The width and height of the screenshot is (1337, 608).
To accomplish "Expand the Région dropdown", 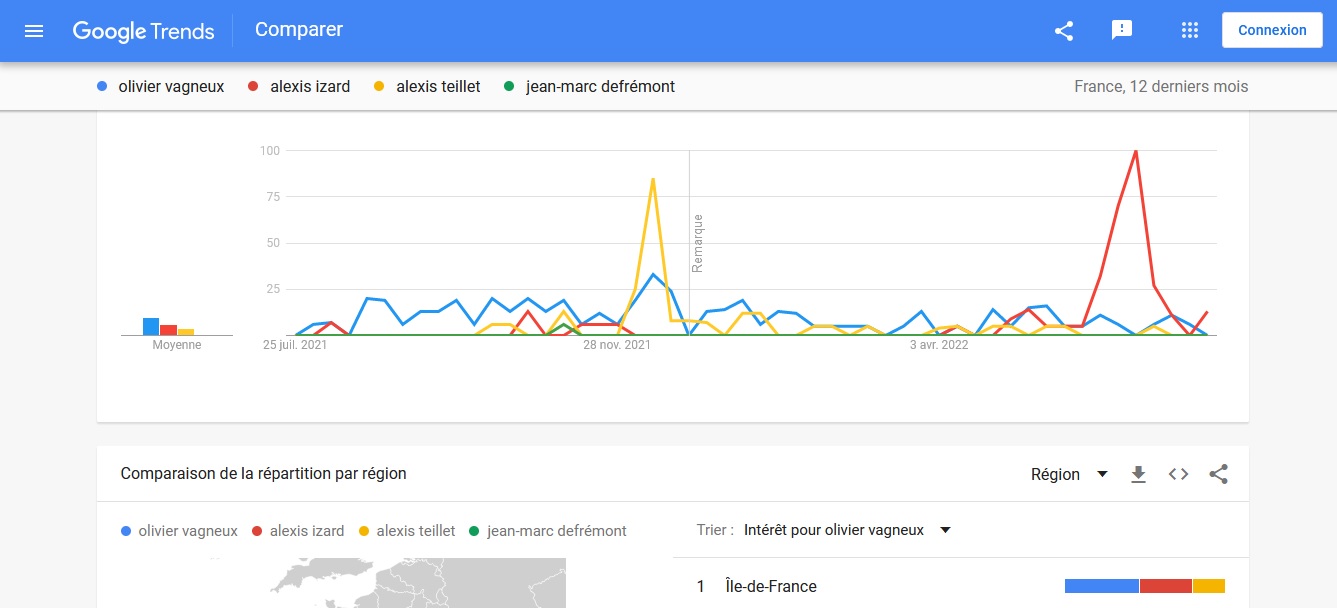I will tap(1069, 474).
